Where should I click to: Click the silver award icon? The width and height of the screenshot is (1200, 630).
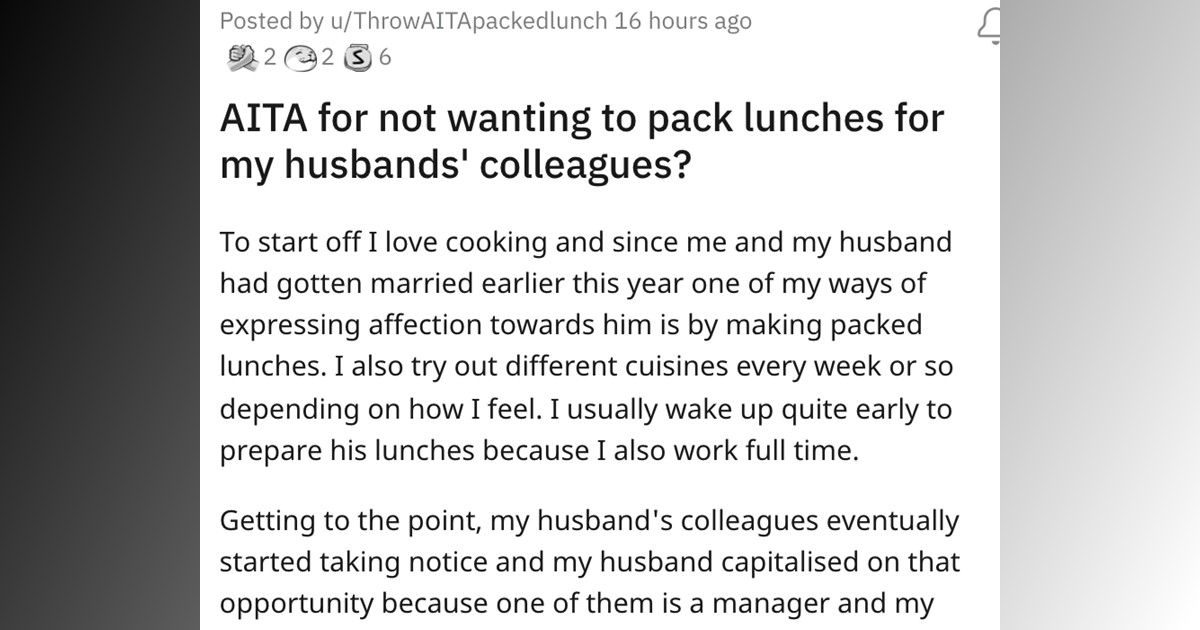357,58
